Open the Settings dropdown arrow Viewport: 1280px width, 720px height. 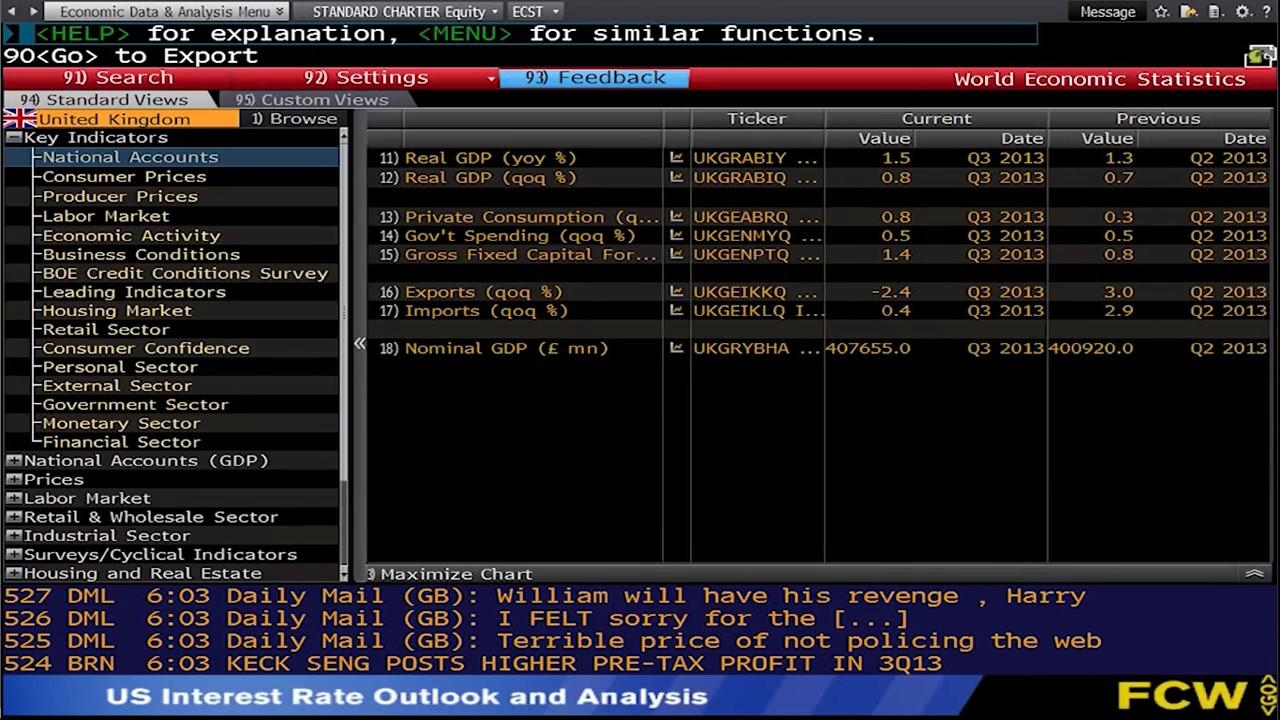point(491,78)
